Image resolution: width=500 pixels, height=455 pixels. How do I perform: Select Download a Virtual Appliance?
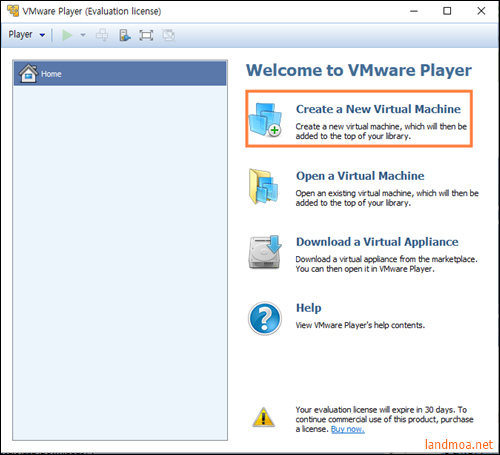point(377,242)
